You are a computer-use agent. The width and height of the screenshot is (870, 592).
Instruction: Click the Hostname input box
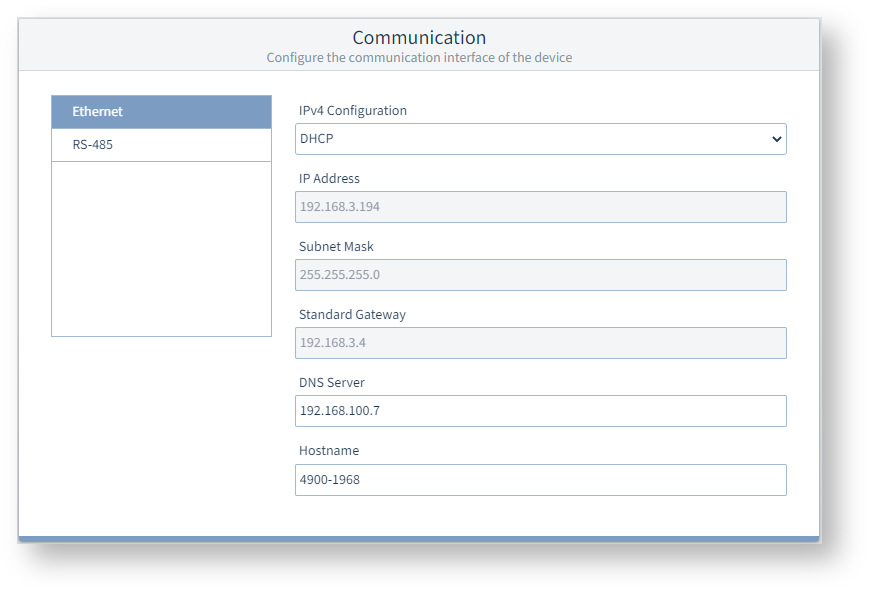point(540,480)
